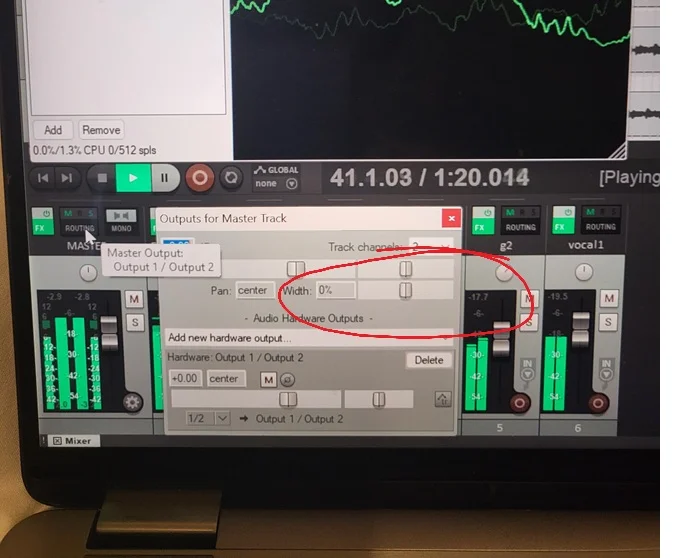Arm the vocal1 track for recording
This screenshot has width=673, height=558.
point(598,403)
